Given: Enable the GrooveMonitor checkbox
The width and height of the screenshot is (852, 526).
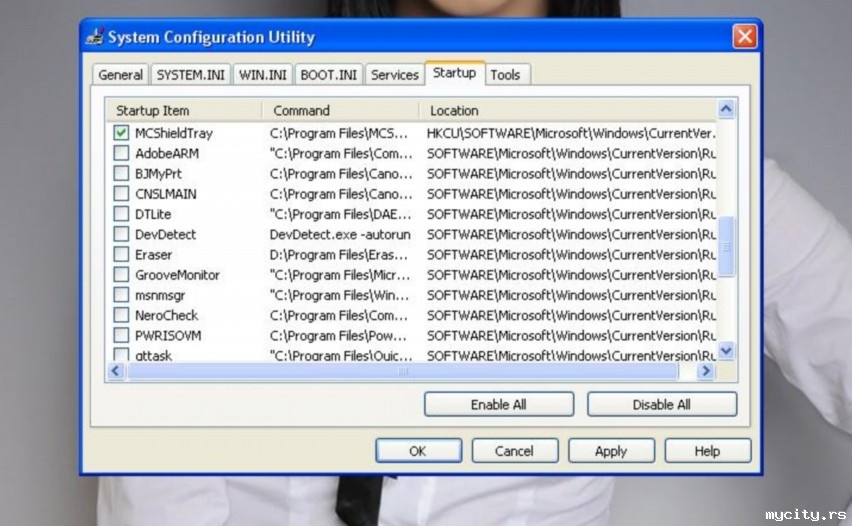Looking at the screenshot, I should click(x=121, y=274).
